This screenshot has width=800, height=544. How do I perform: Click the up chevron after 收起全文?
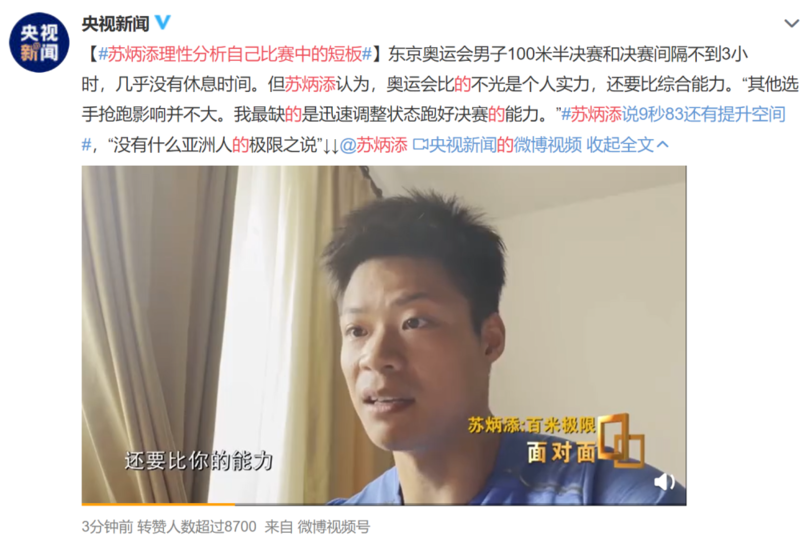[662, 145]
